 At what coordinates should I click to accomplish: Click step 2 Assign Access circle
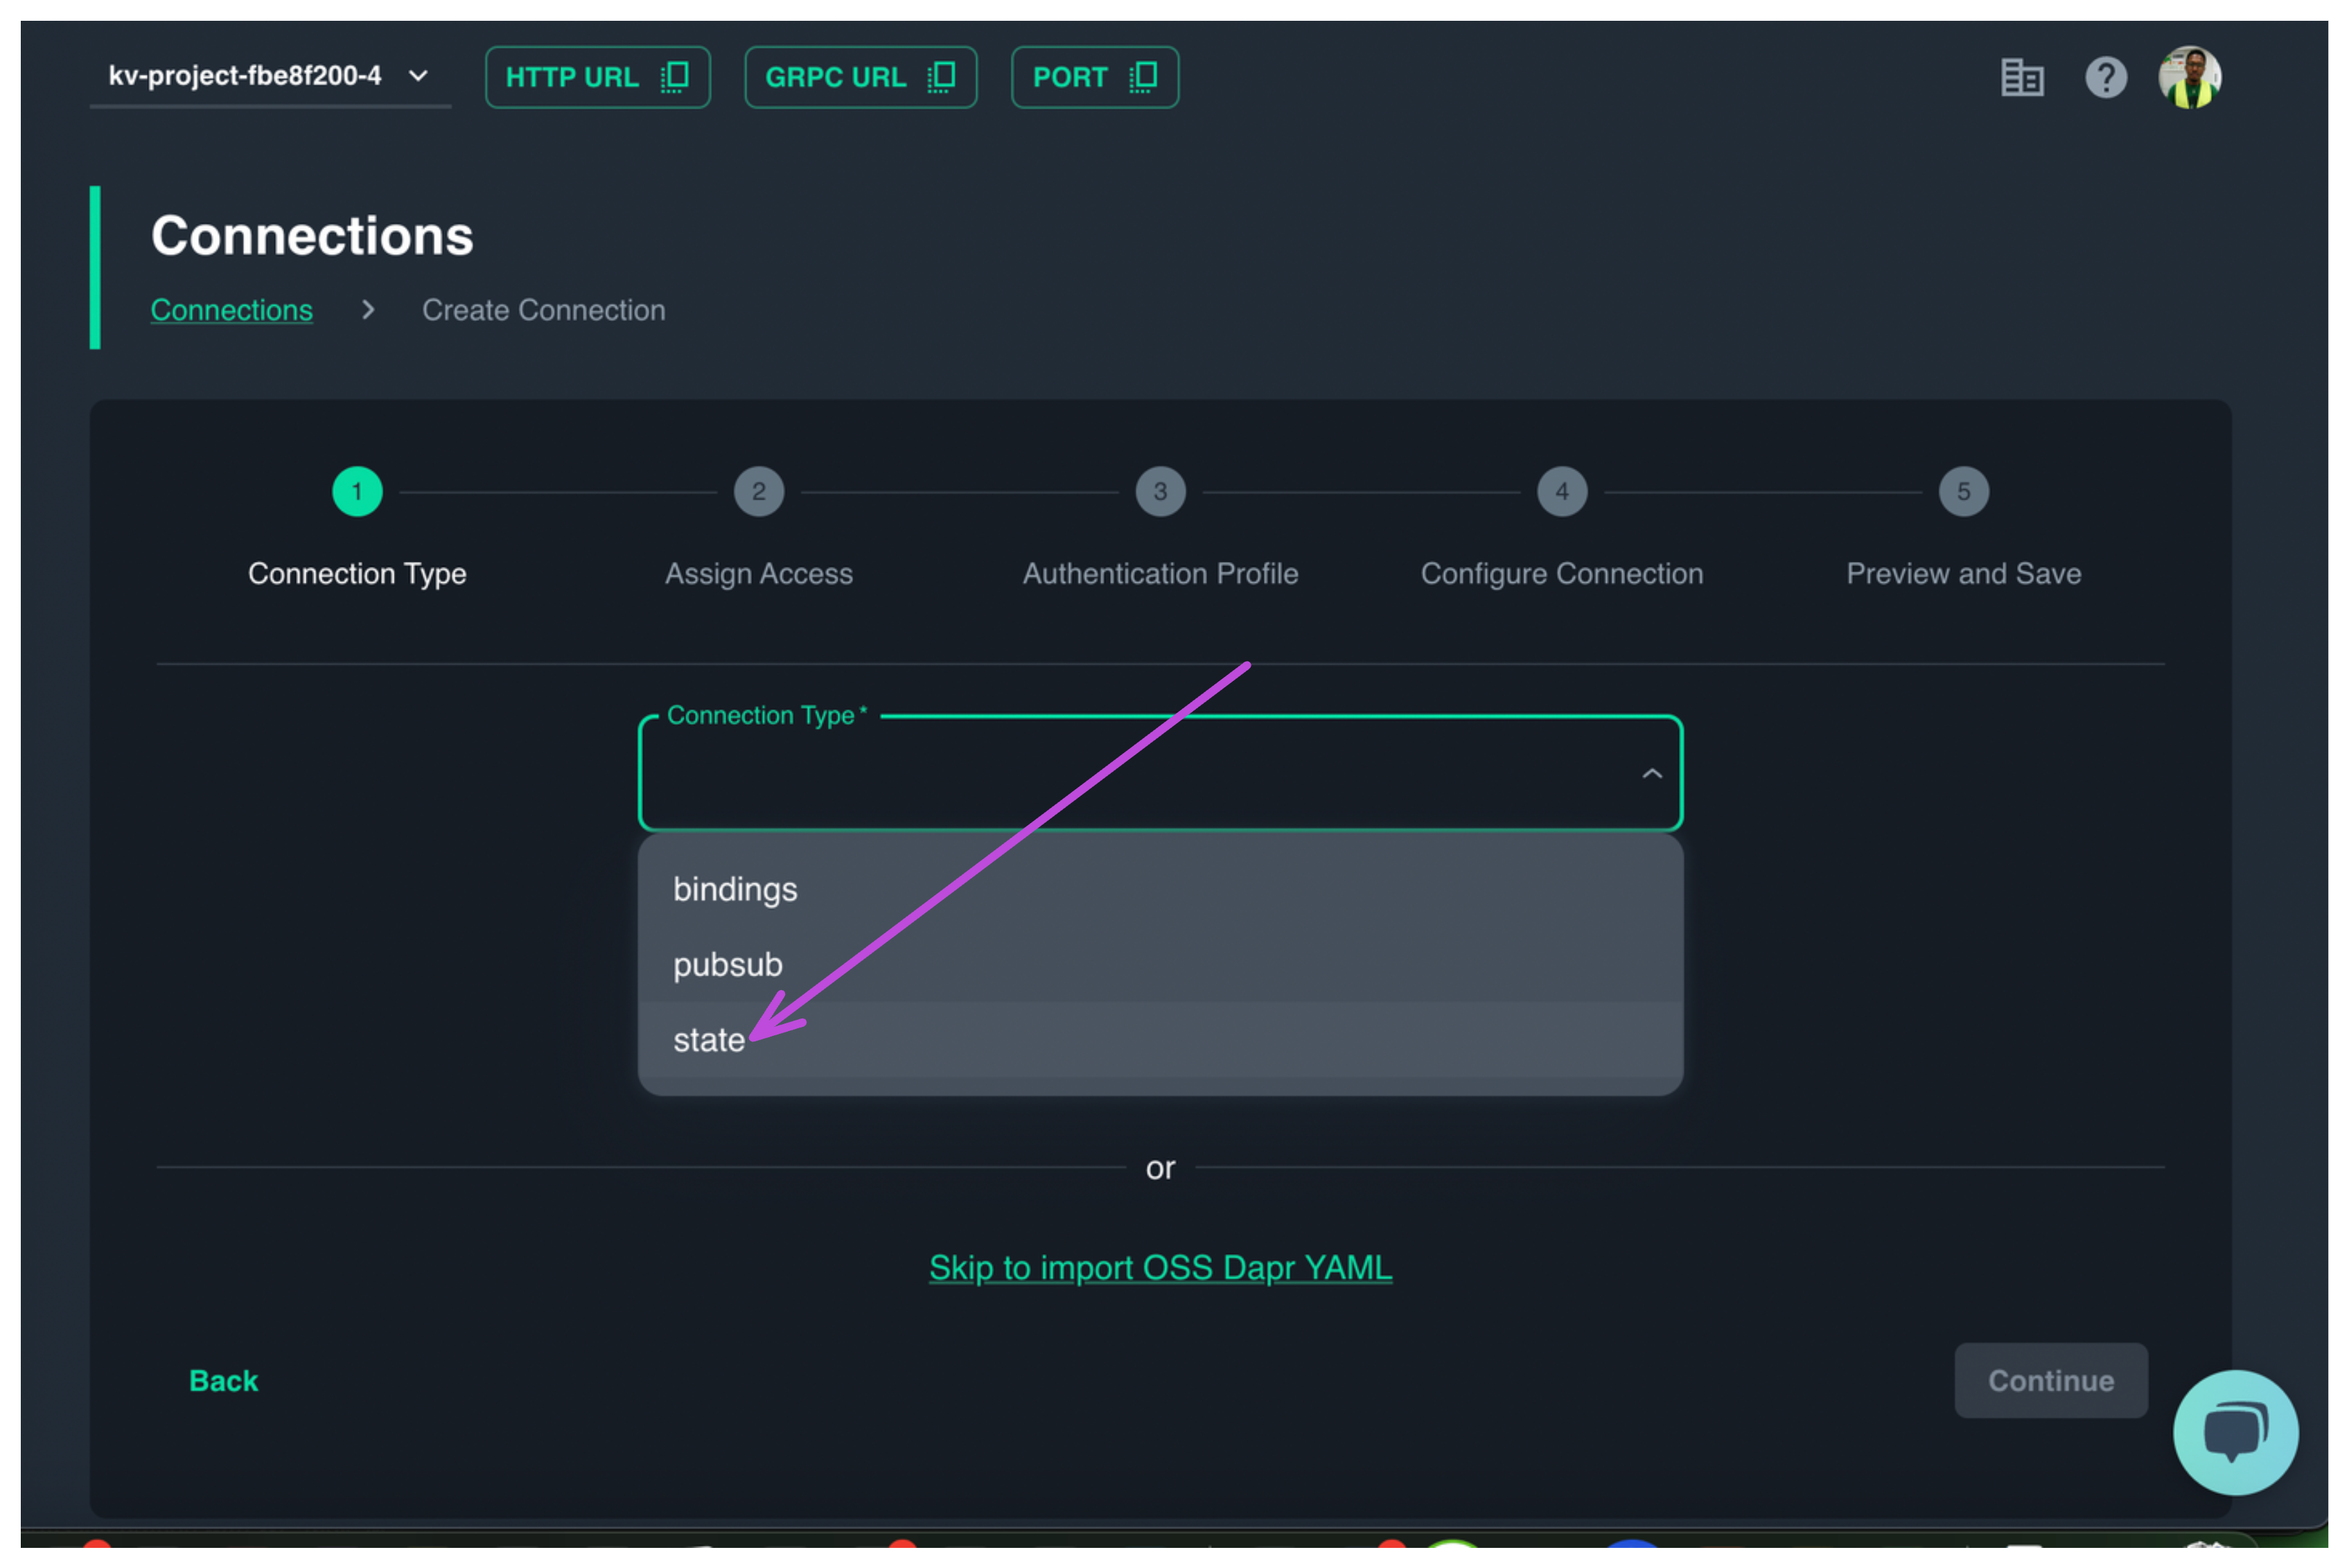coord(759,491)
